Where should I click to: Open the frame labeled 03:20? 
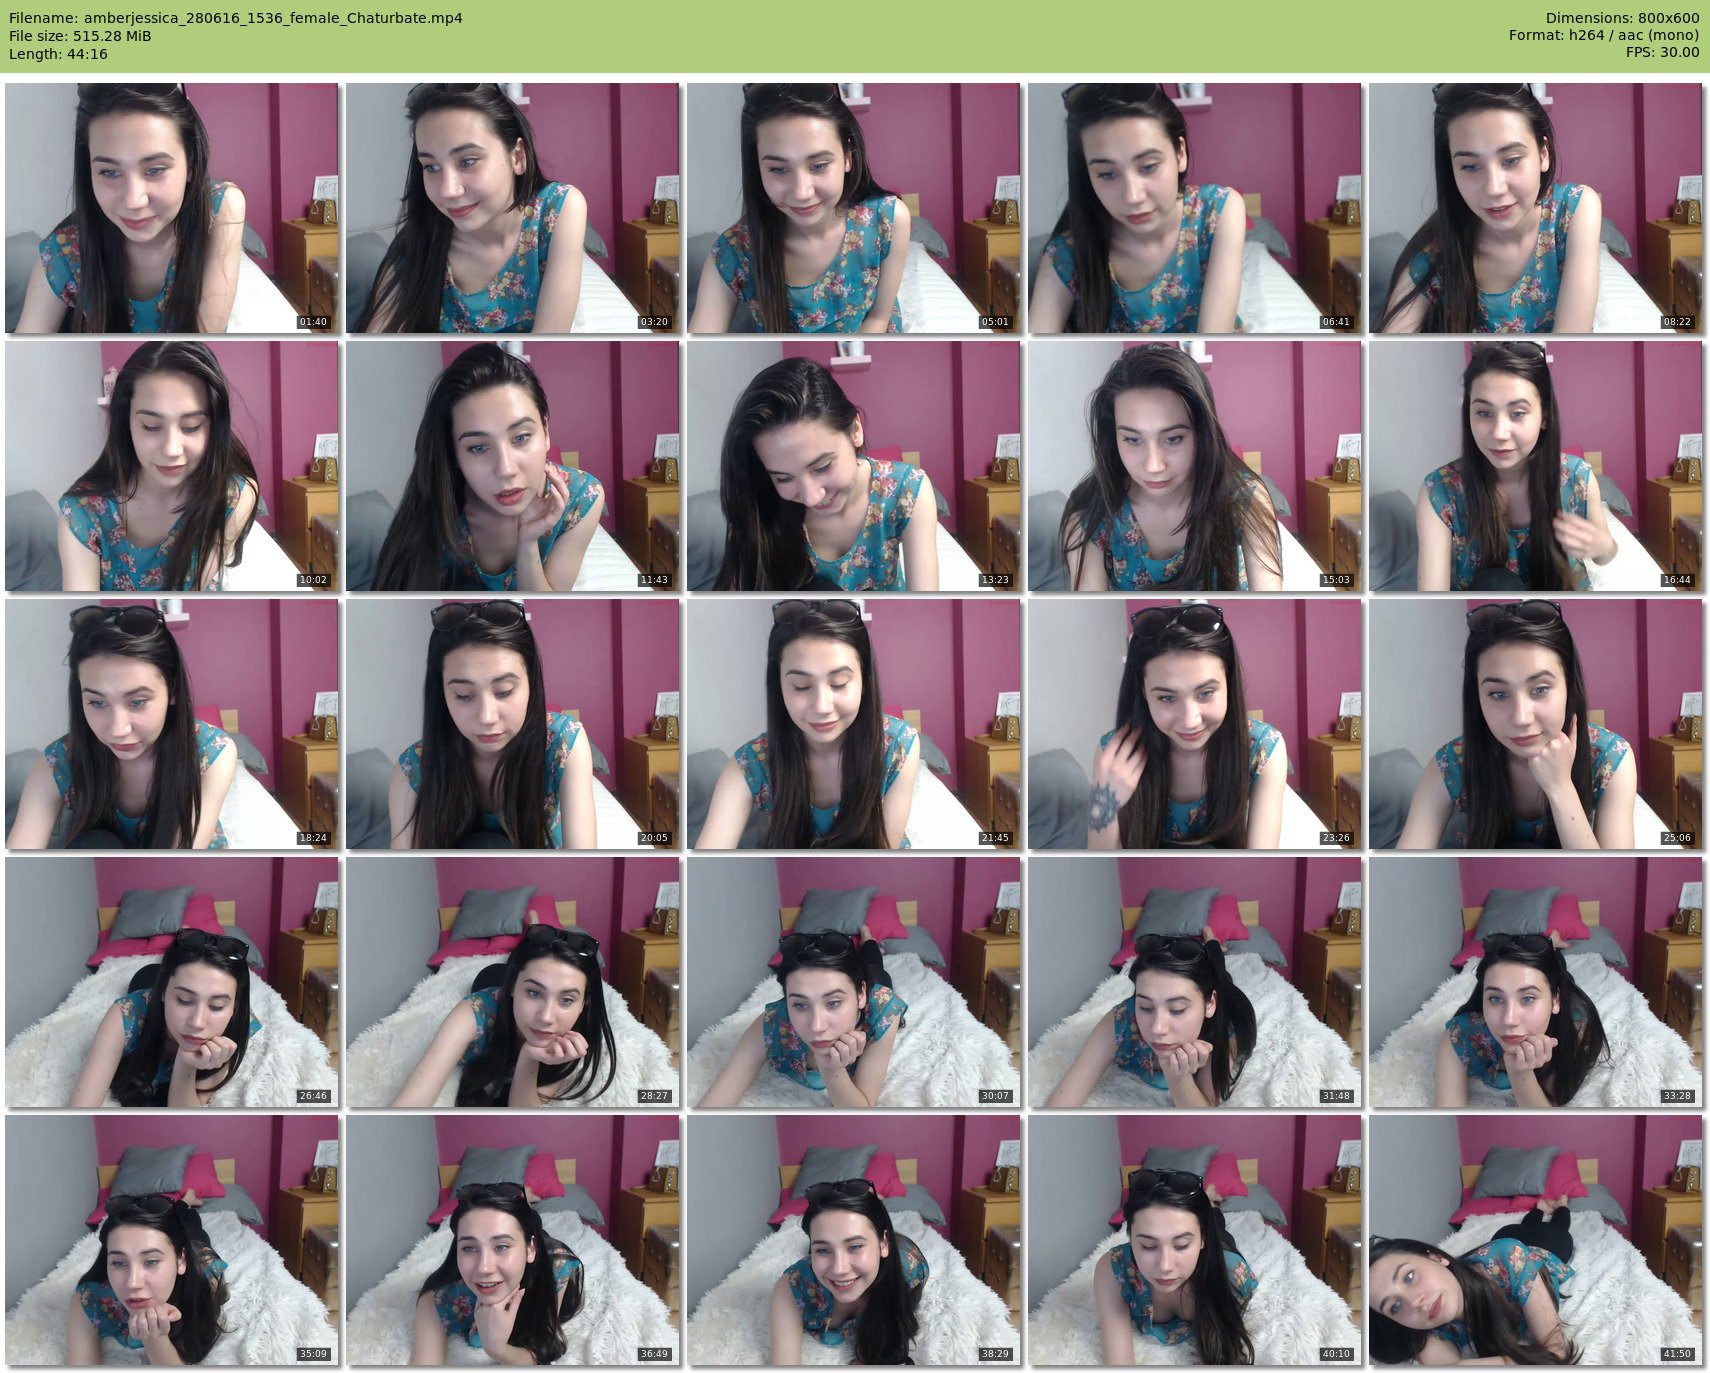(x=512, y=208)
